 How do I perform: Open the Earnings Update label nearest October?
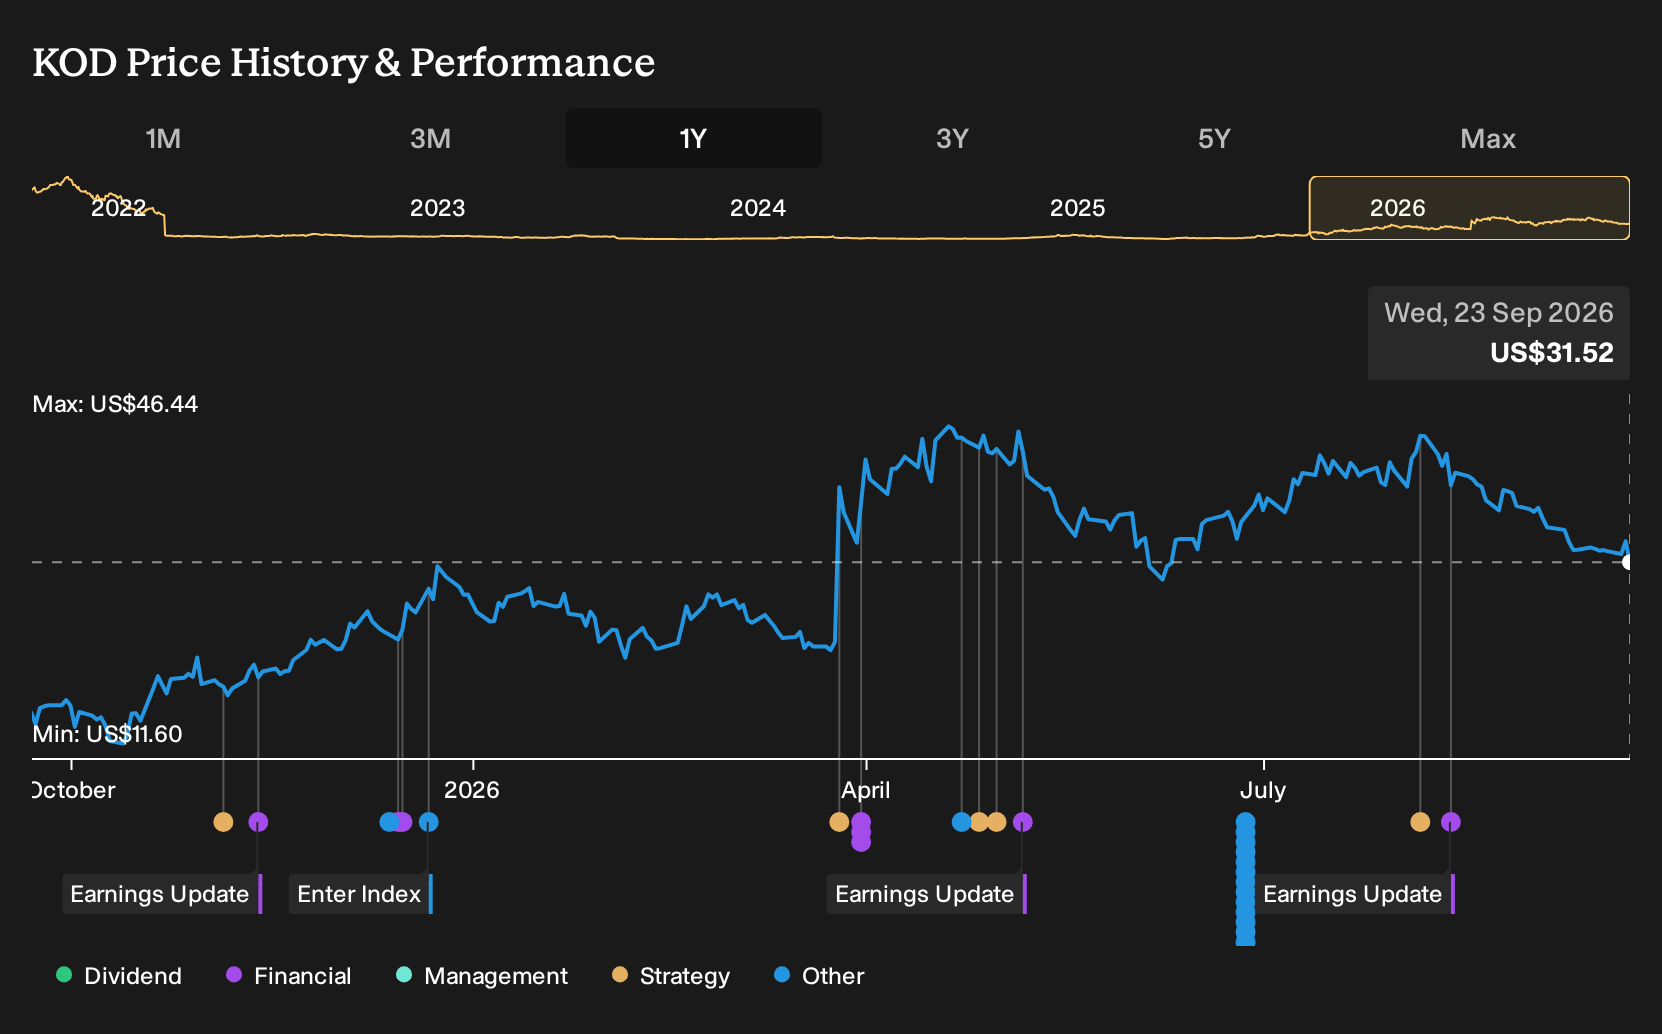coord(162,894)
